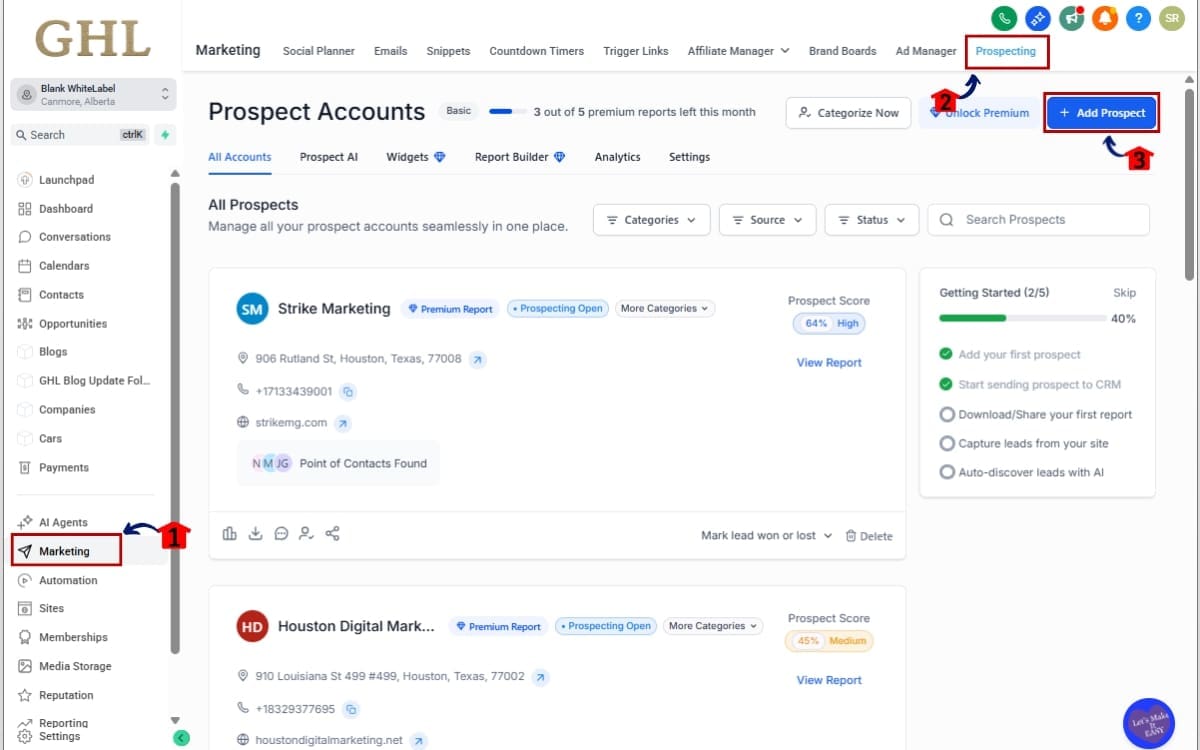This screenshot has height=750, width=1200.
Task: Click the green phone dialer icon
Action: [1004, 18]
